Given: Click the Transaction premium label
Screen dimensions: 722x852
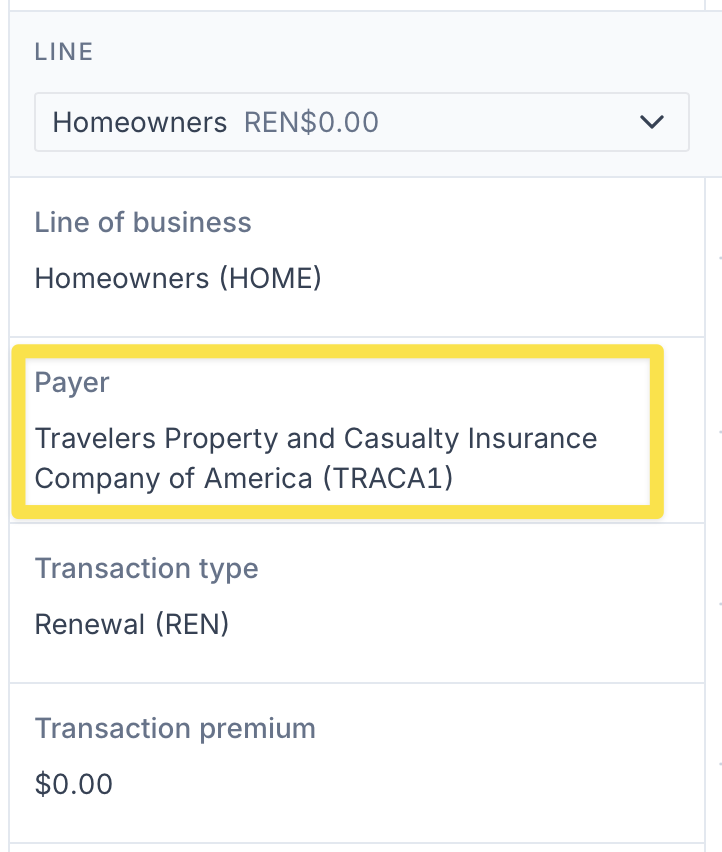Looking at the screenshot, I should point(175,728).
